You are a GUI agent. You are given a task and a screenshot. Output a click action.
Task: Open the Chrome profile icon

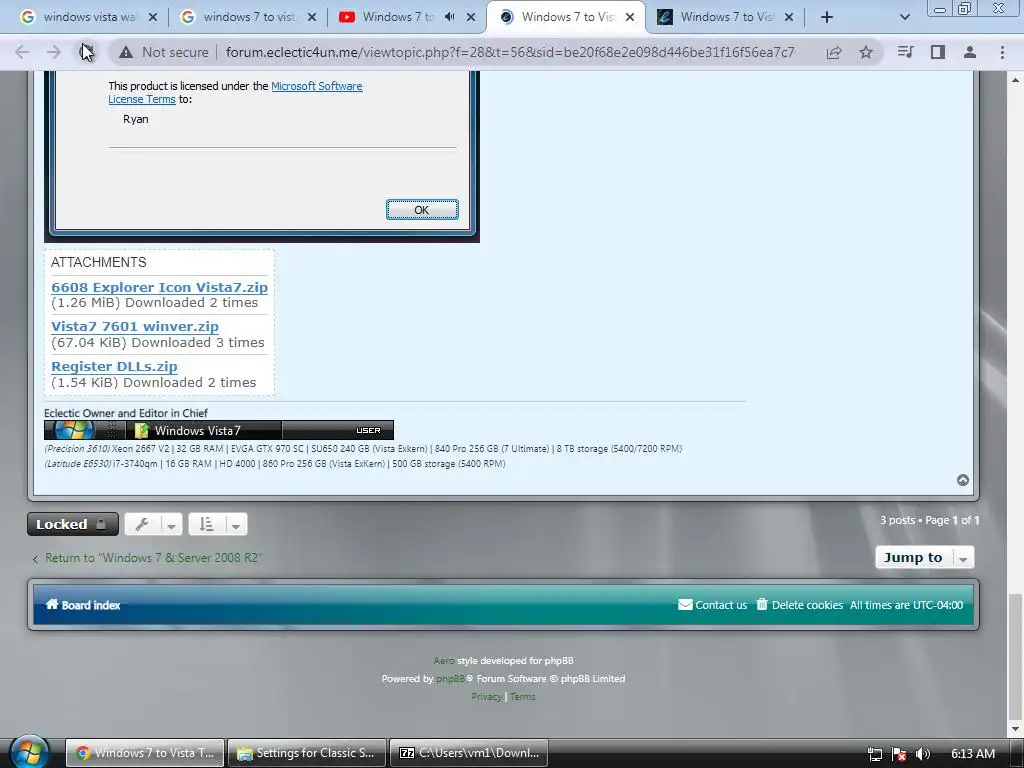[970, 52]
